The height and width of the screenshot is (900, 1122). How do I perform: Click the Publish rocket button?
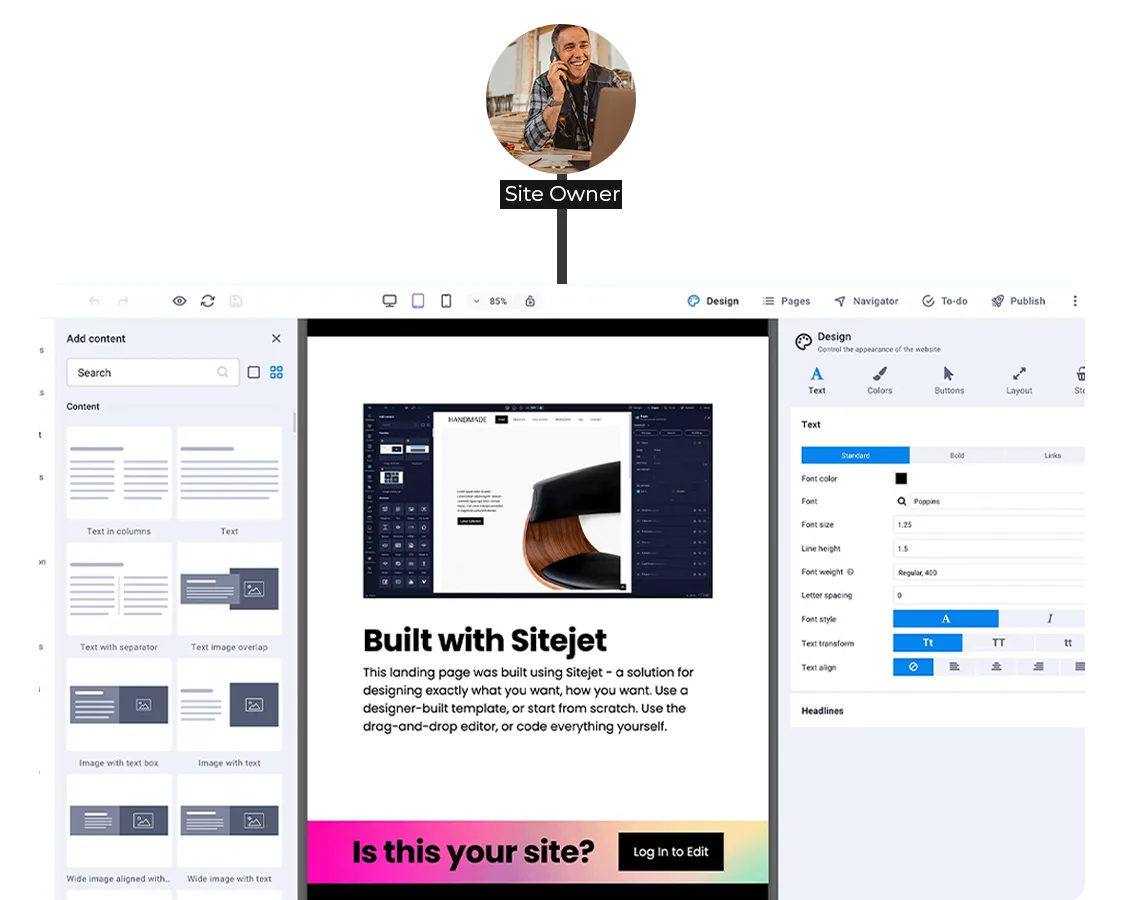[x=1018, y=301]
